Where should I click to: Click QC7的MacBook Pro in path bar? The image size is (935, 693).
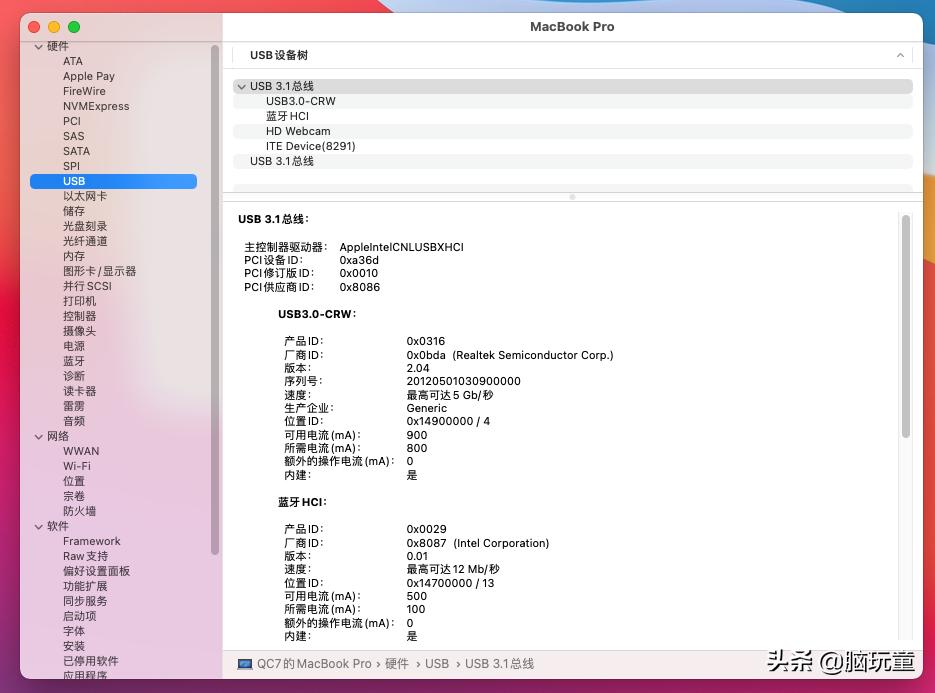314,664
